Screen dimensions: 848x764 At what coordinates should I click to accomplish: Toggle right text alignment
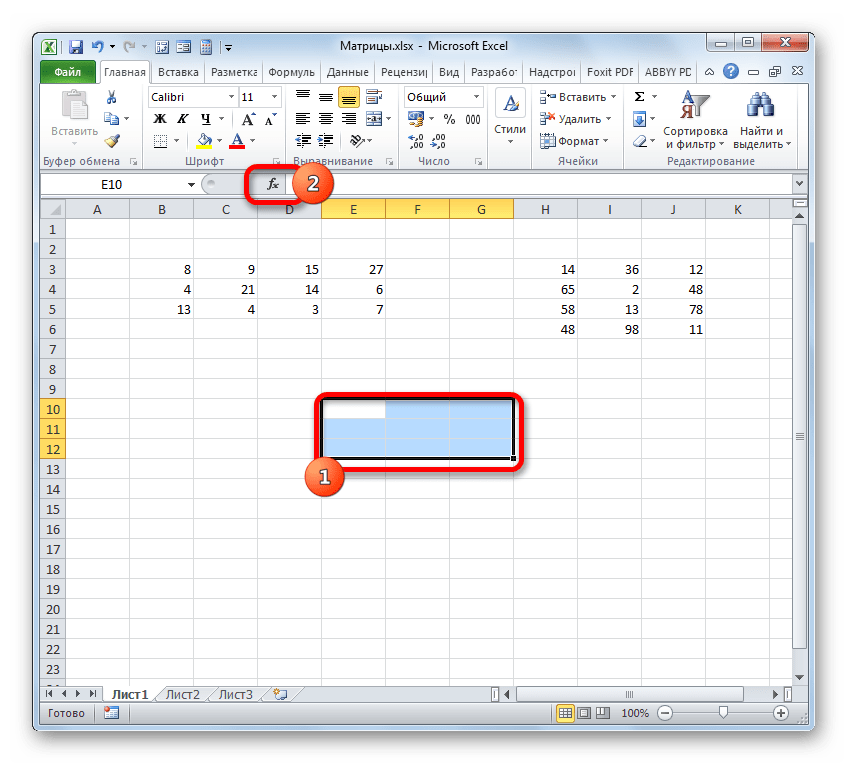(349, 118)
